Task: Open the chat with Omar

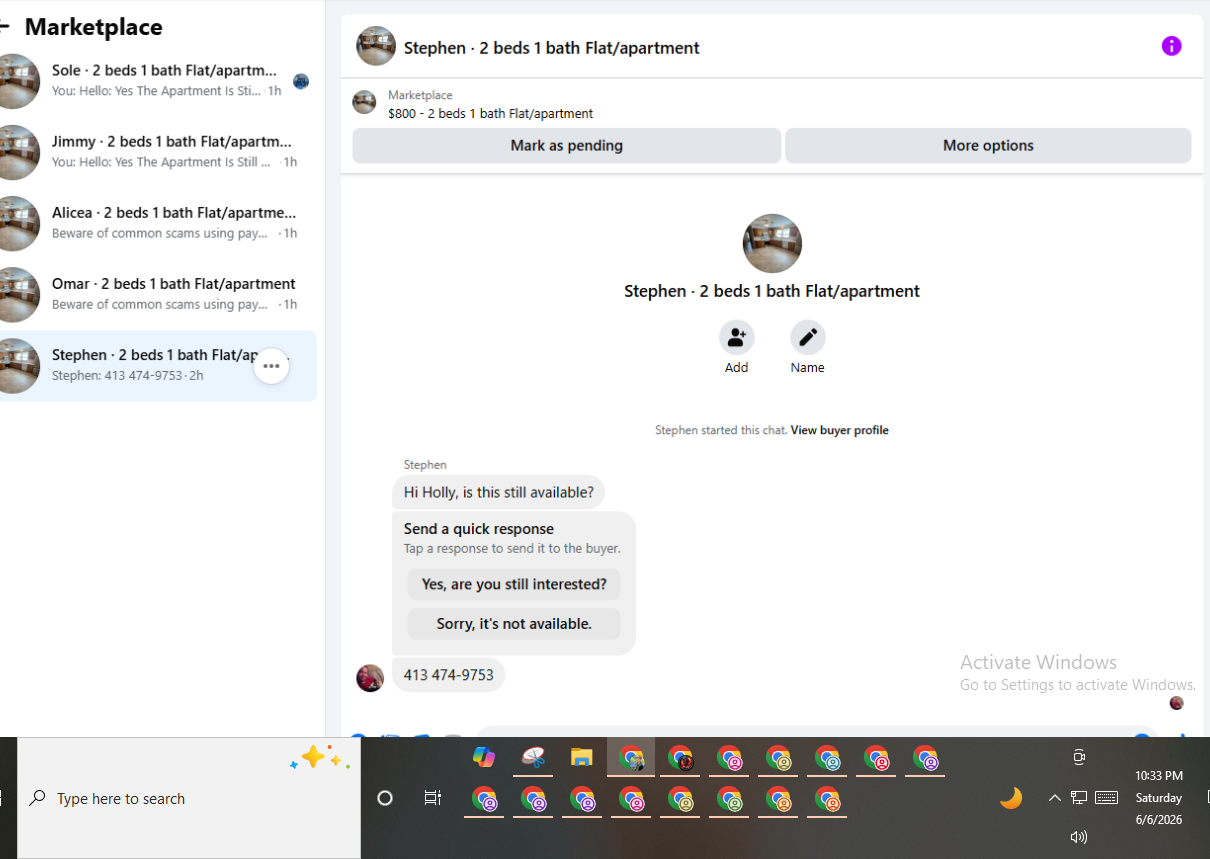Action: click(158, 294)
